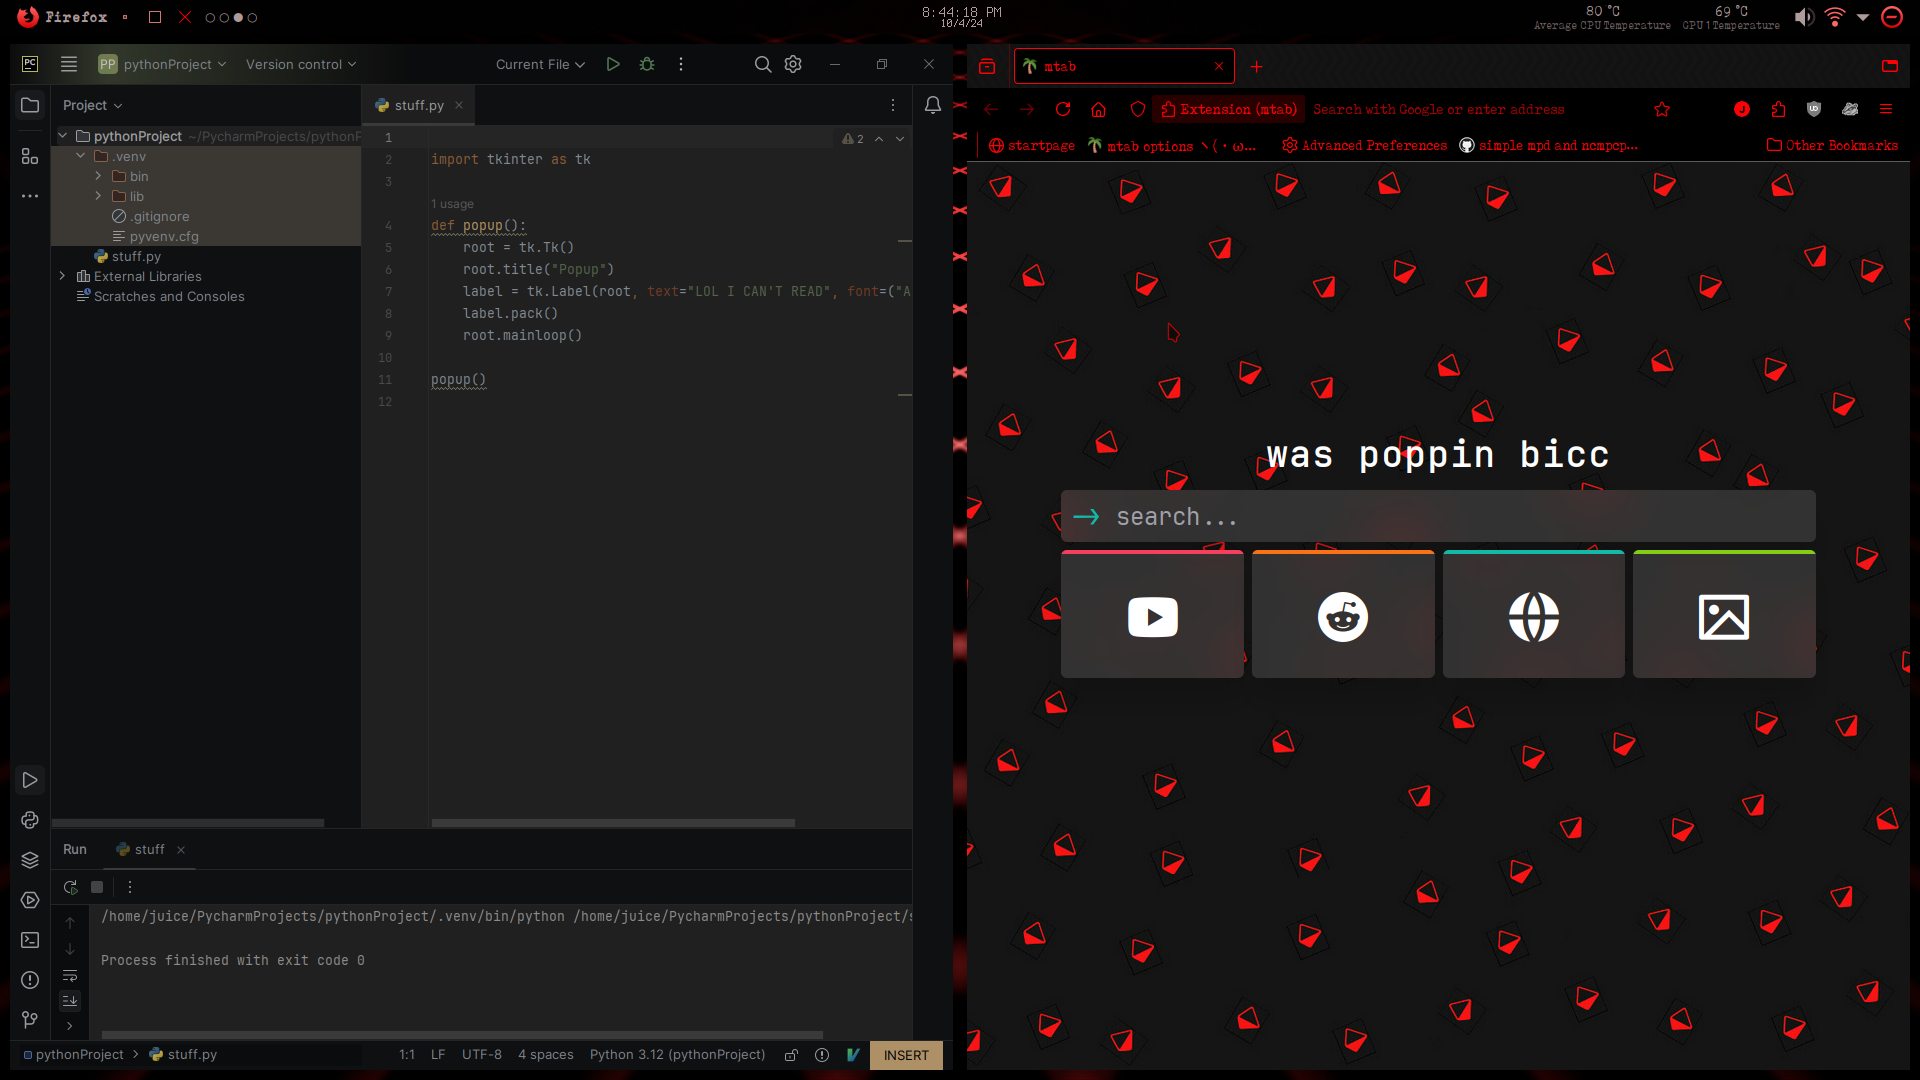
Task: Select the Terminal tool window icon in PyCharm
Action: coord(29,940)
